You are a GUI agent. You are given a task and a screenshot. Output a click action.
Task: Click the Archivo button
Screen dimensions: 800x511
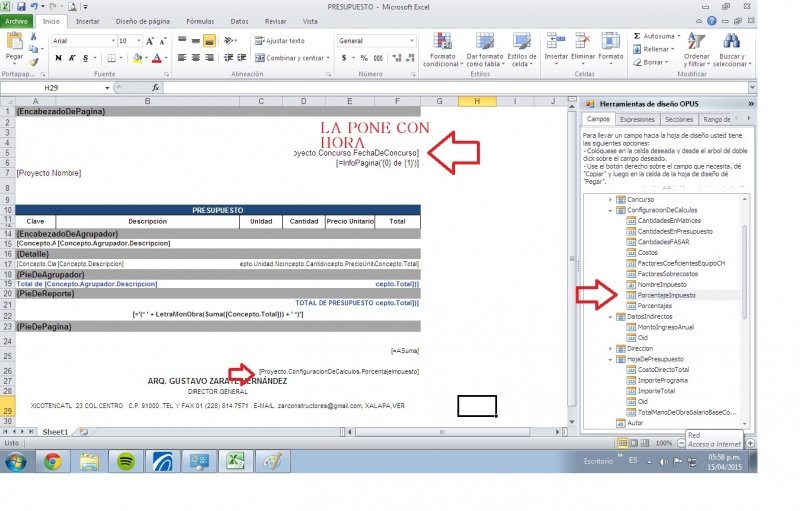(x=18, y=20)
